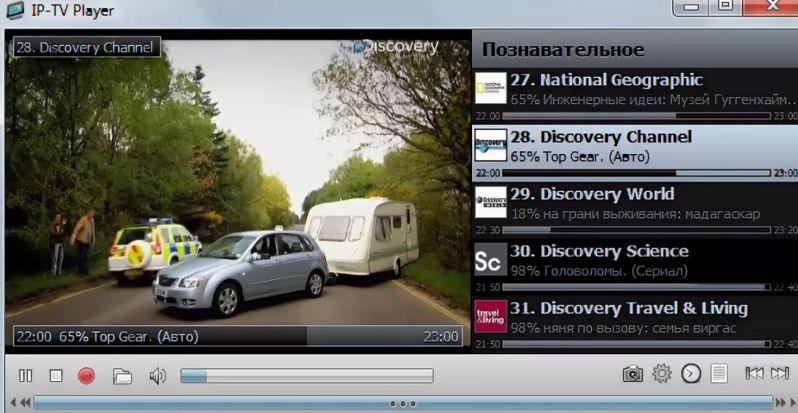798x413 pixels.
Task: Click the Познавательное category header
Action: [x=635, y=49]
